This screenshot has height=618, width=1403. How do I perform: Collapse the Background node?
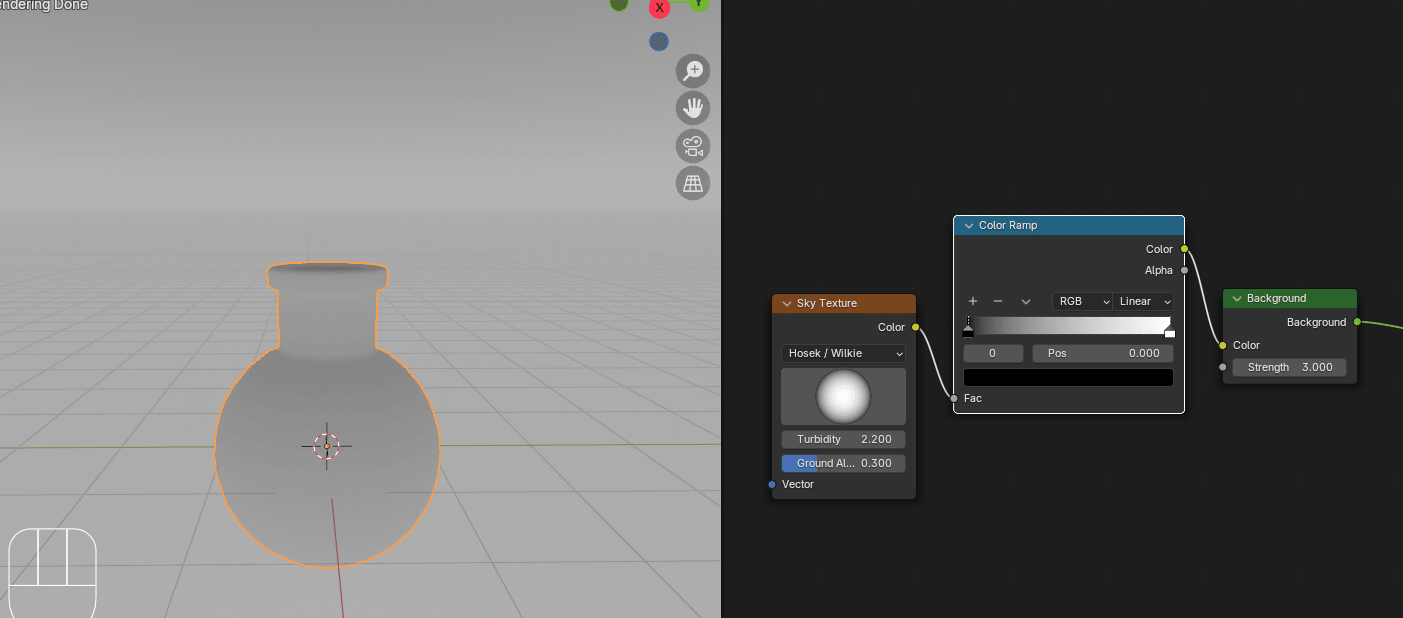pos(1236,298)
